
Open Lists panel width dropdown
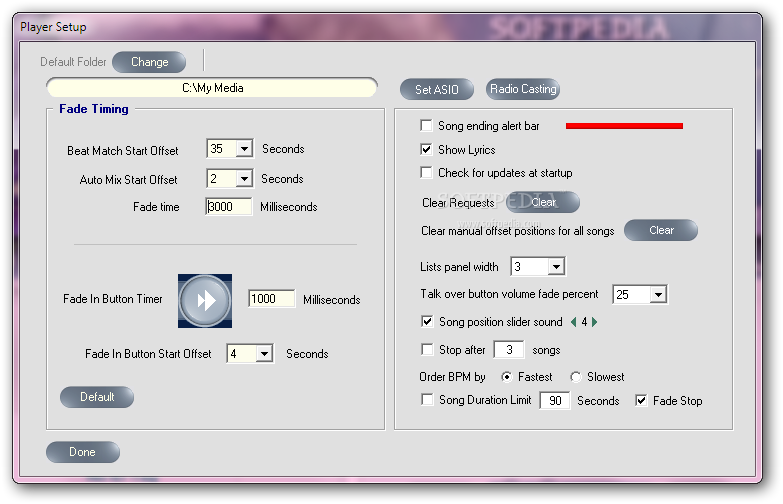click(556, 267)
